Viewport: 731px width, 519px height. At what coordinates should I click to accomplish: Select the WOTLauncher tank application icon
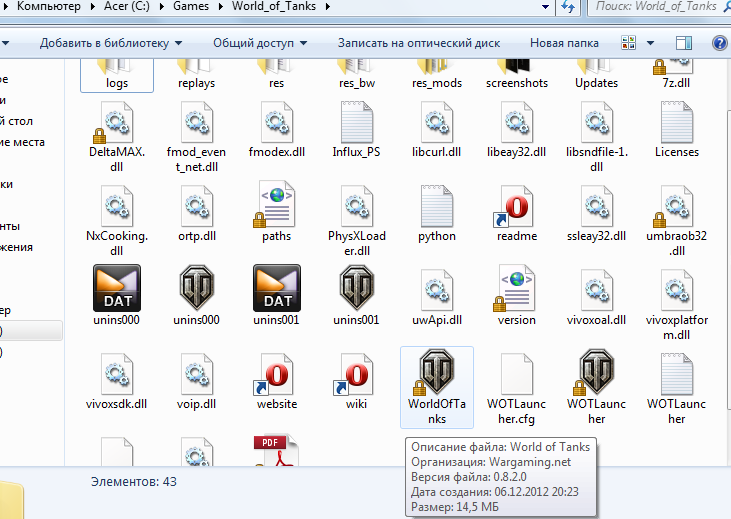pos(597,373)
